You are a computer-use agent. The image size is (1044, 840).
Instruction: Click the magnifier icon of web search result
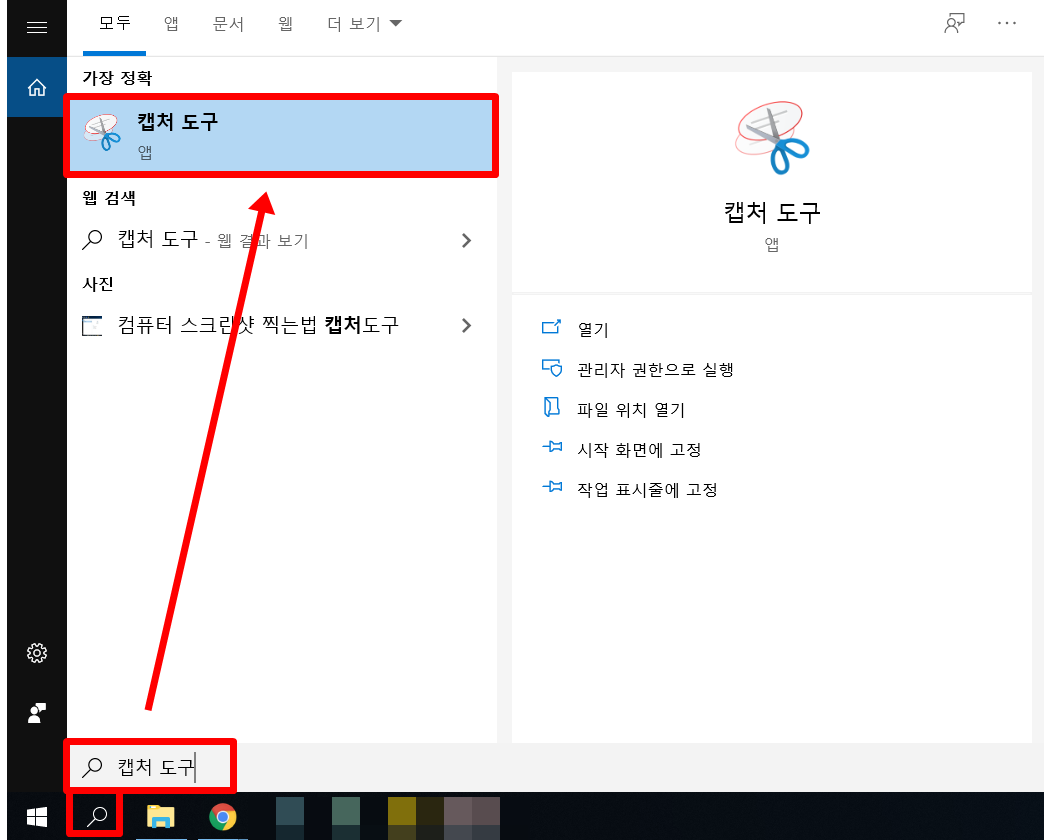[92, 240]
